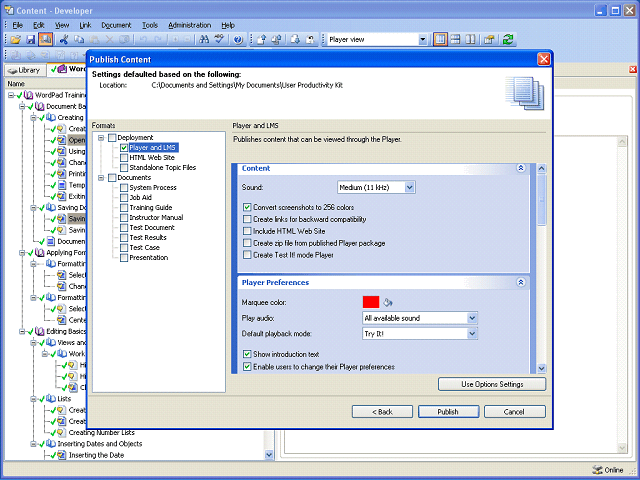The width and height of the screenshot is (640, 480).
Task: Collapse the Player Preferences section chevron
Action: (521, 282)
